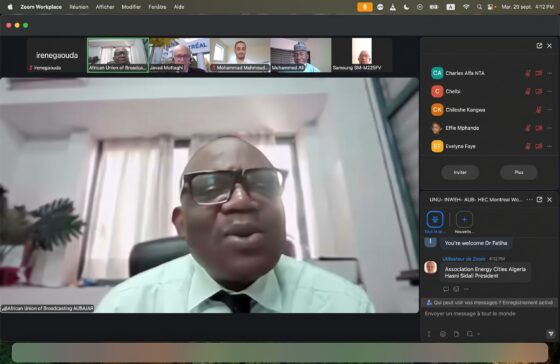
Task: Send the chat message with arrow icon
Action: pos(551,334)
